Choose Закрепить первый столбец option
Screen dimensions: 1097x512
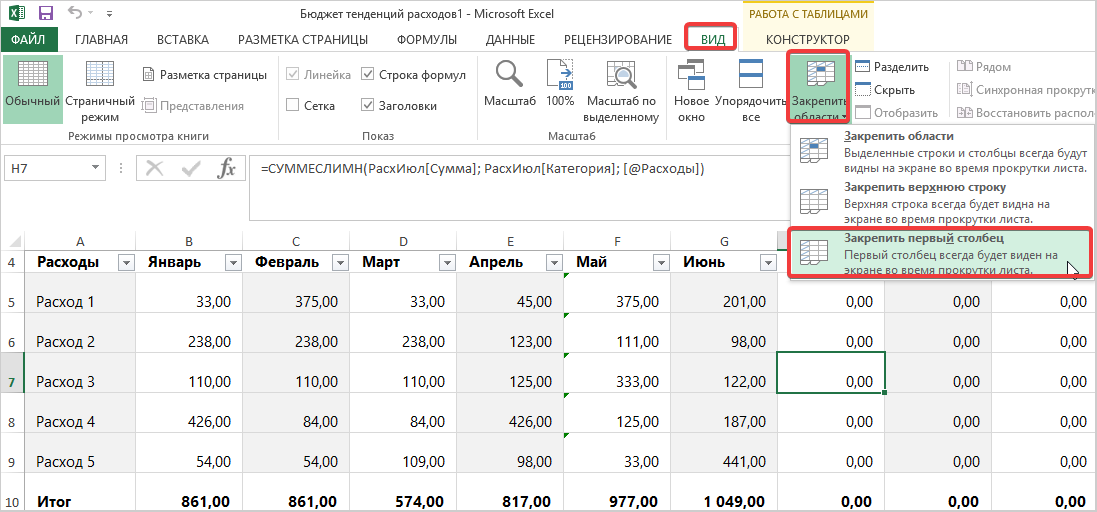(x=942, y=253)
